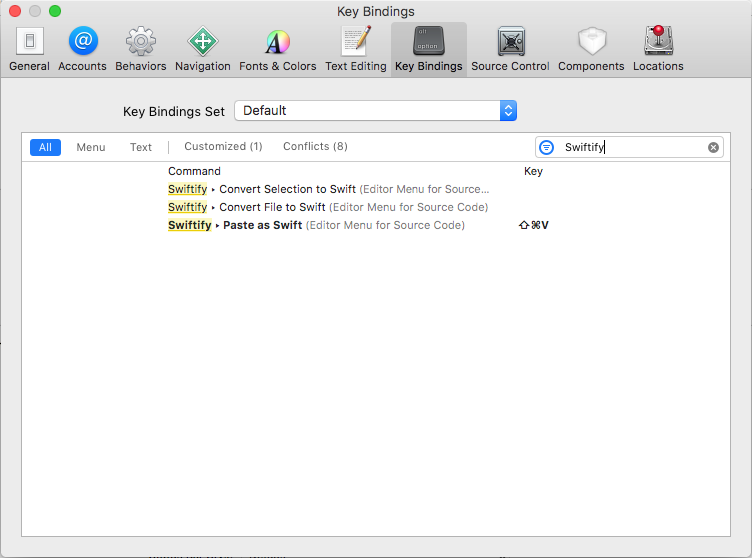Close the Key Bindings window
The width and height of the screenshot is (752, 558).
pyautogui.click(x=15, y=11)
